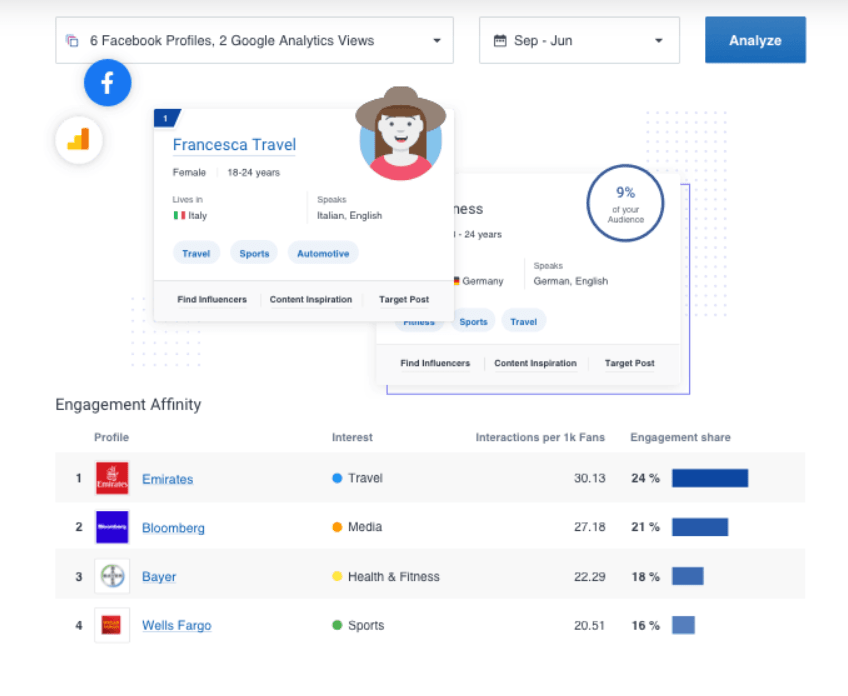Screen dimensions: 848x696
Task: Click the Facebook logo icon
Action: 107,82
